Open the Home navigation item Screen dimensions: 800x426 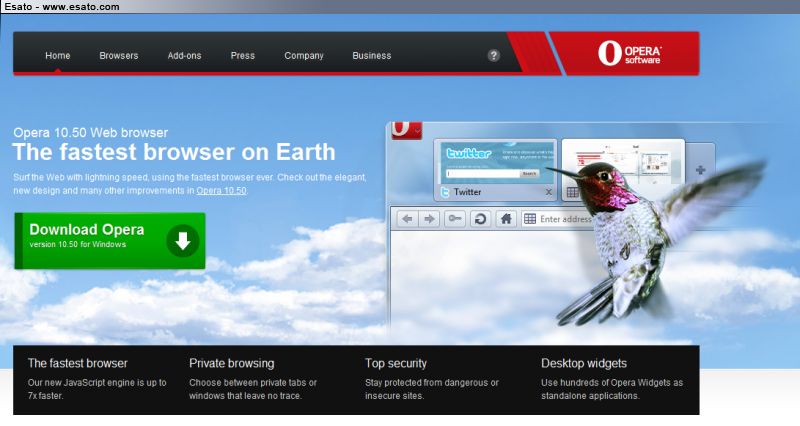[x=58, y=56]
